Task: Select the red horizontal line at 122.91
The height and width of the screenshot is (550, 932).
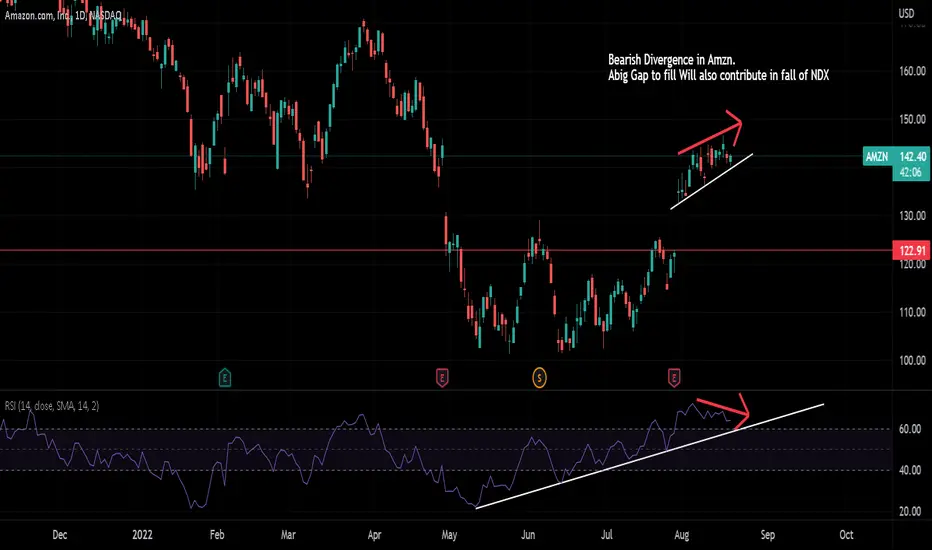Action: (446, 250)
